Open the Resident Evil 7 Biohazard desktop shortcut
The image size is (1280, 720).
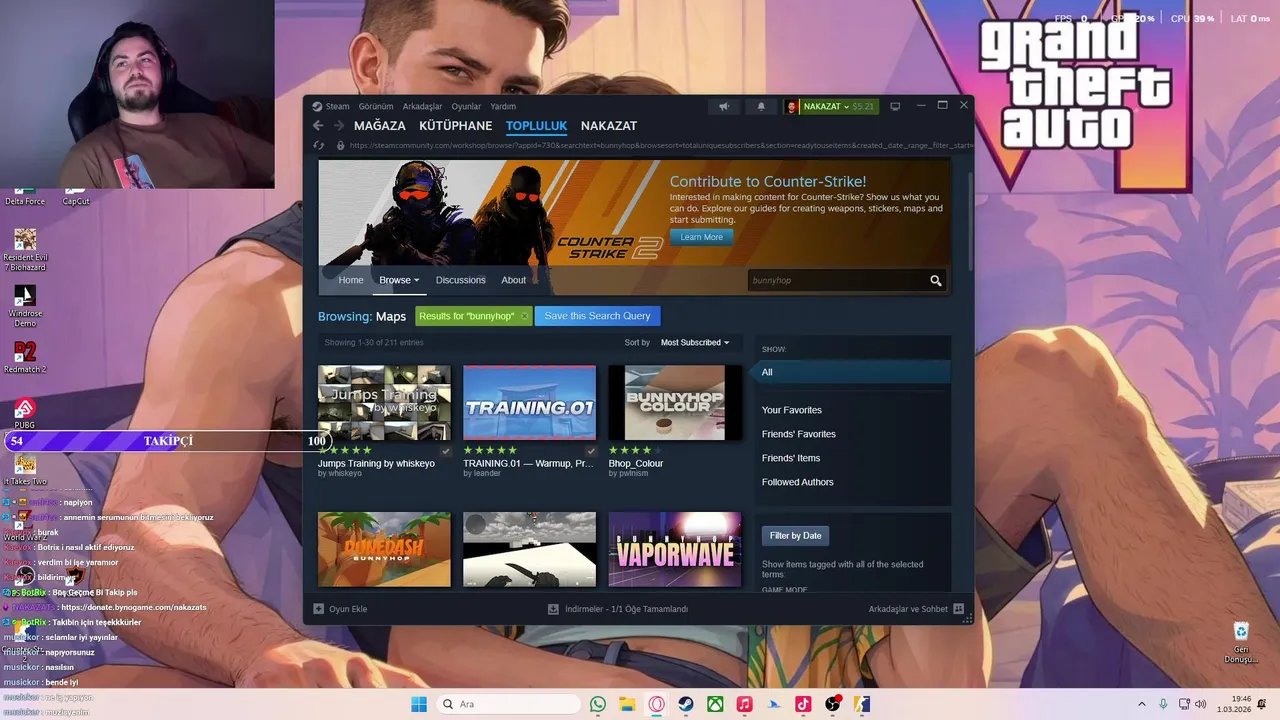point(25,250)
